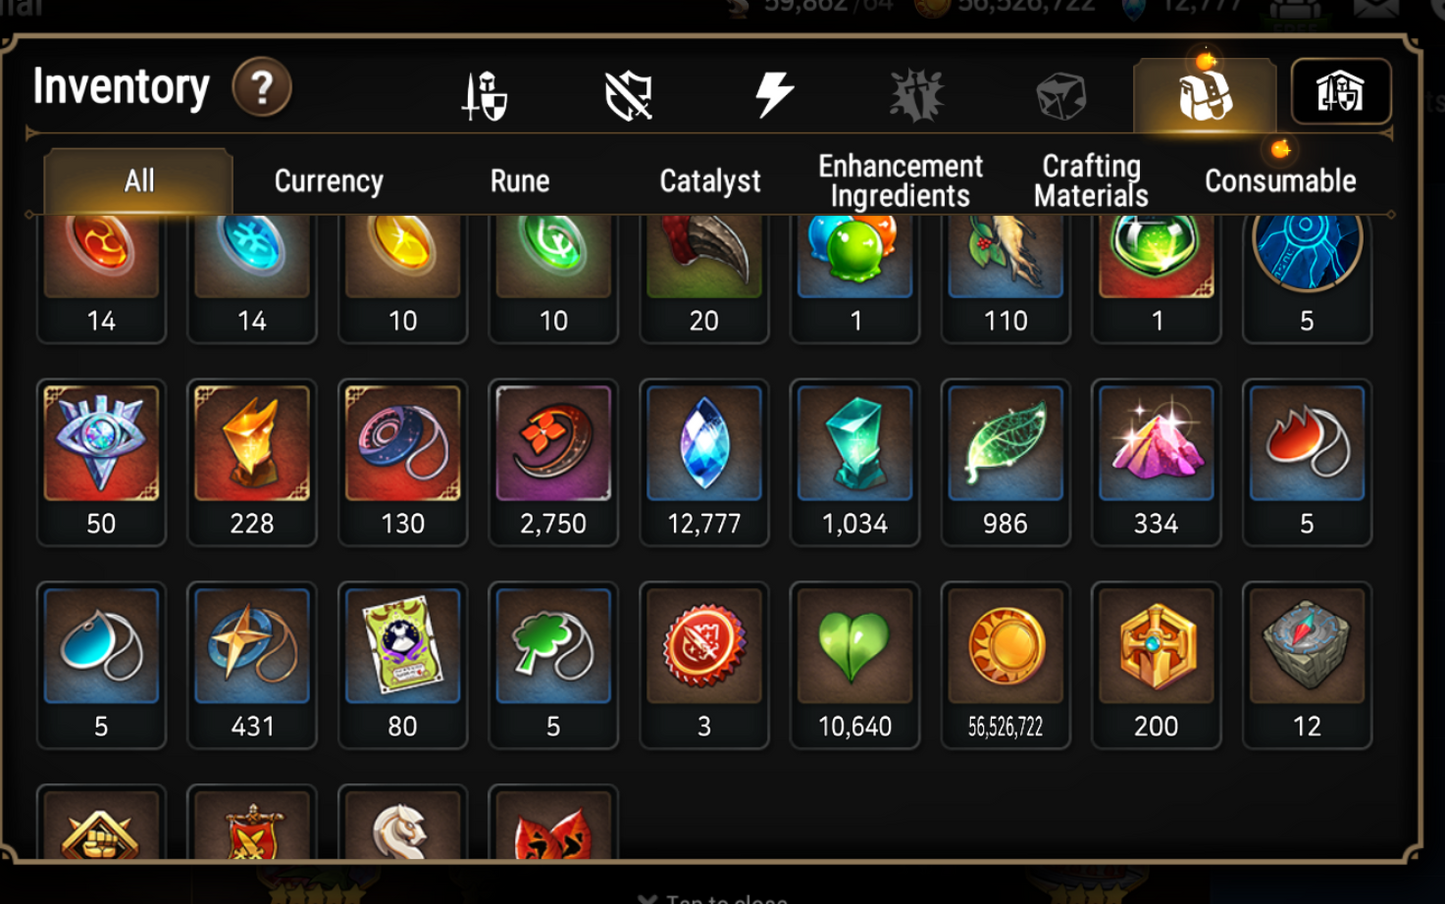Switch to the Currency tab

click(x=329, y=181)
